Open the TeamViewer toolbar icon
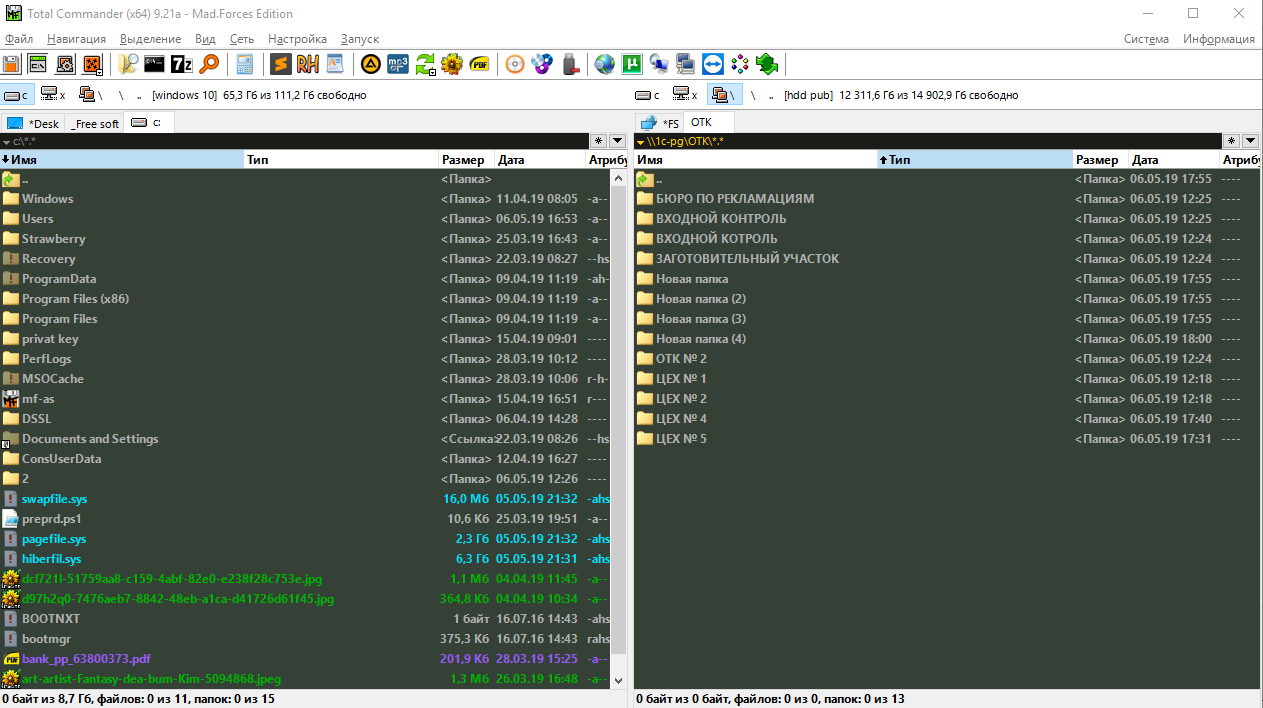 (713, 65)
